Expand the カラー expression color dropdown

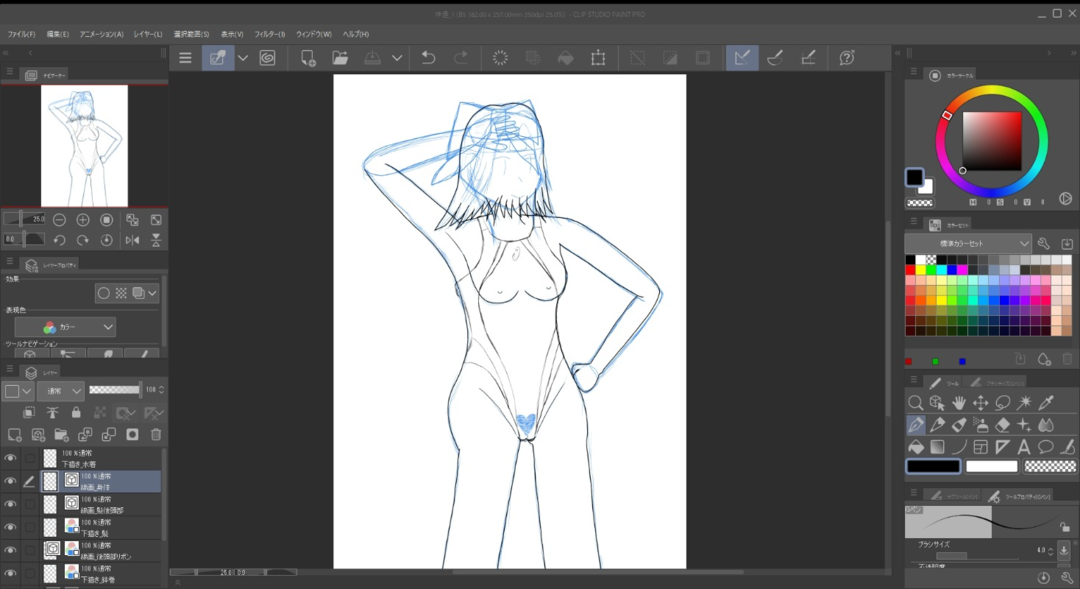click(x=65, y=327)
